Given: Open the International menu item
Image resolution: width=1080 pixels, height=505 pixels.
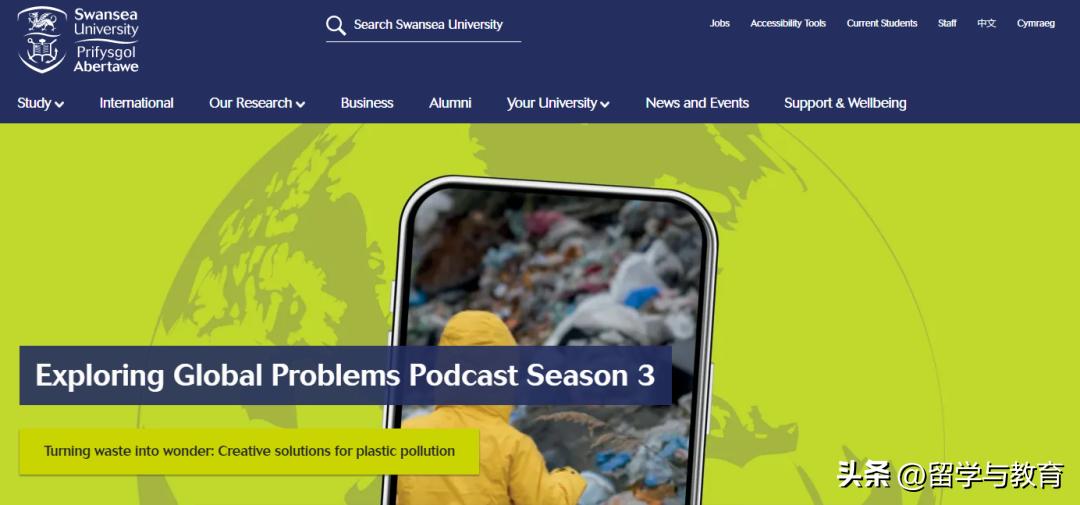Looking at the screenshot, I should coord(136,103).
